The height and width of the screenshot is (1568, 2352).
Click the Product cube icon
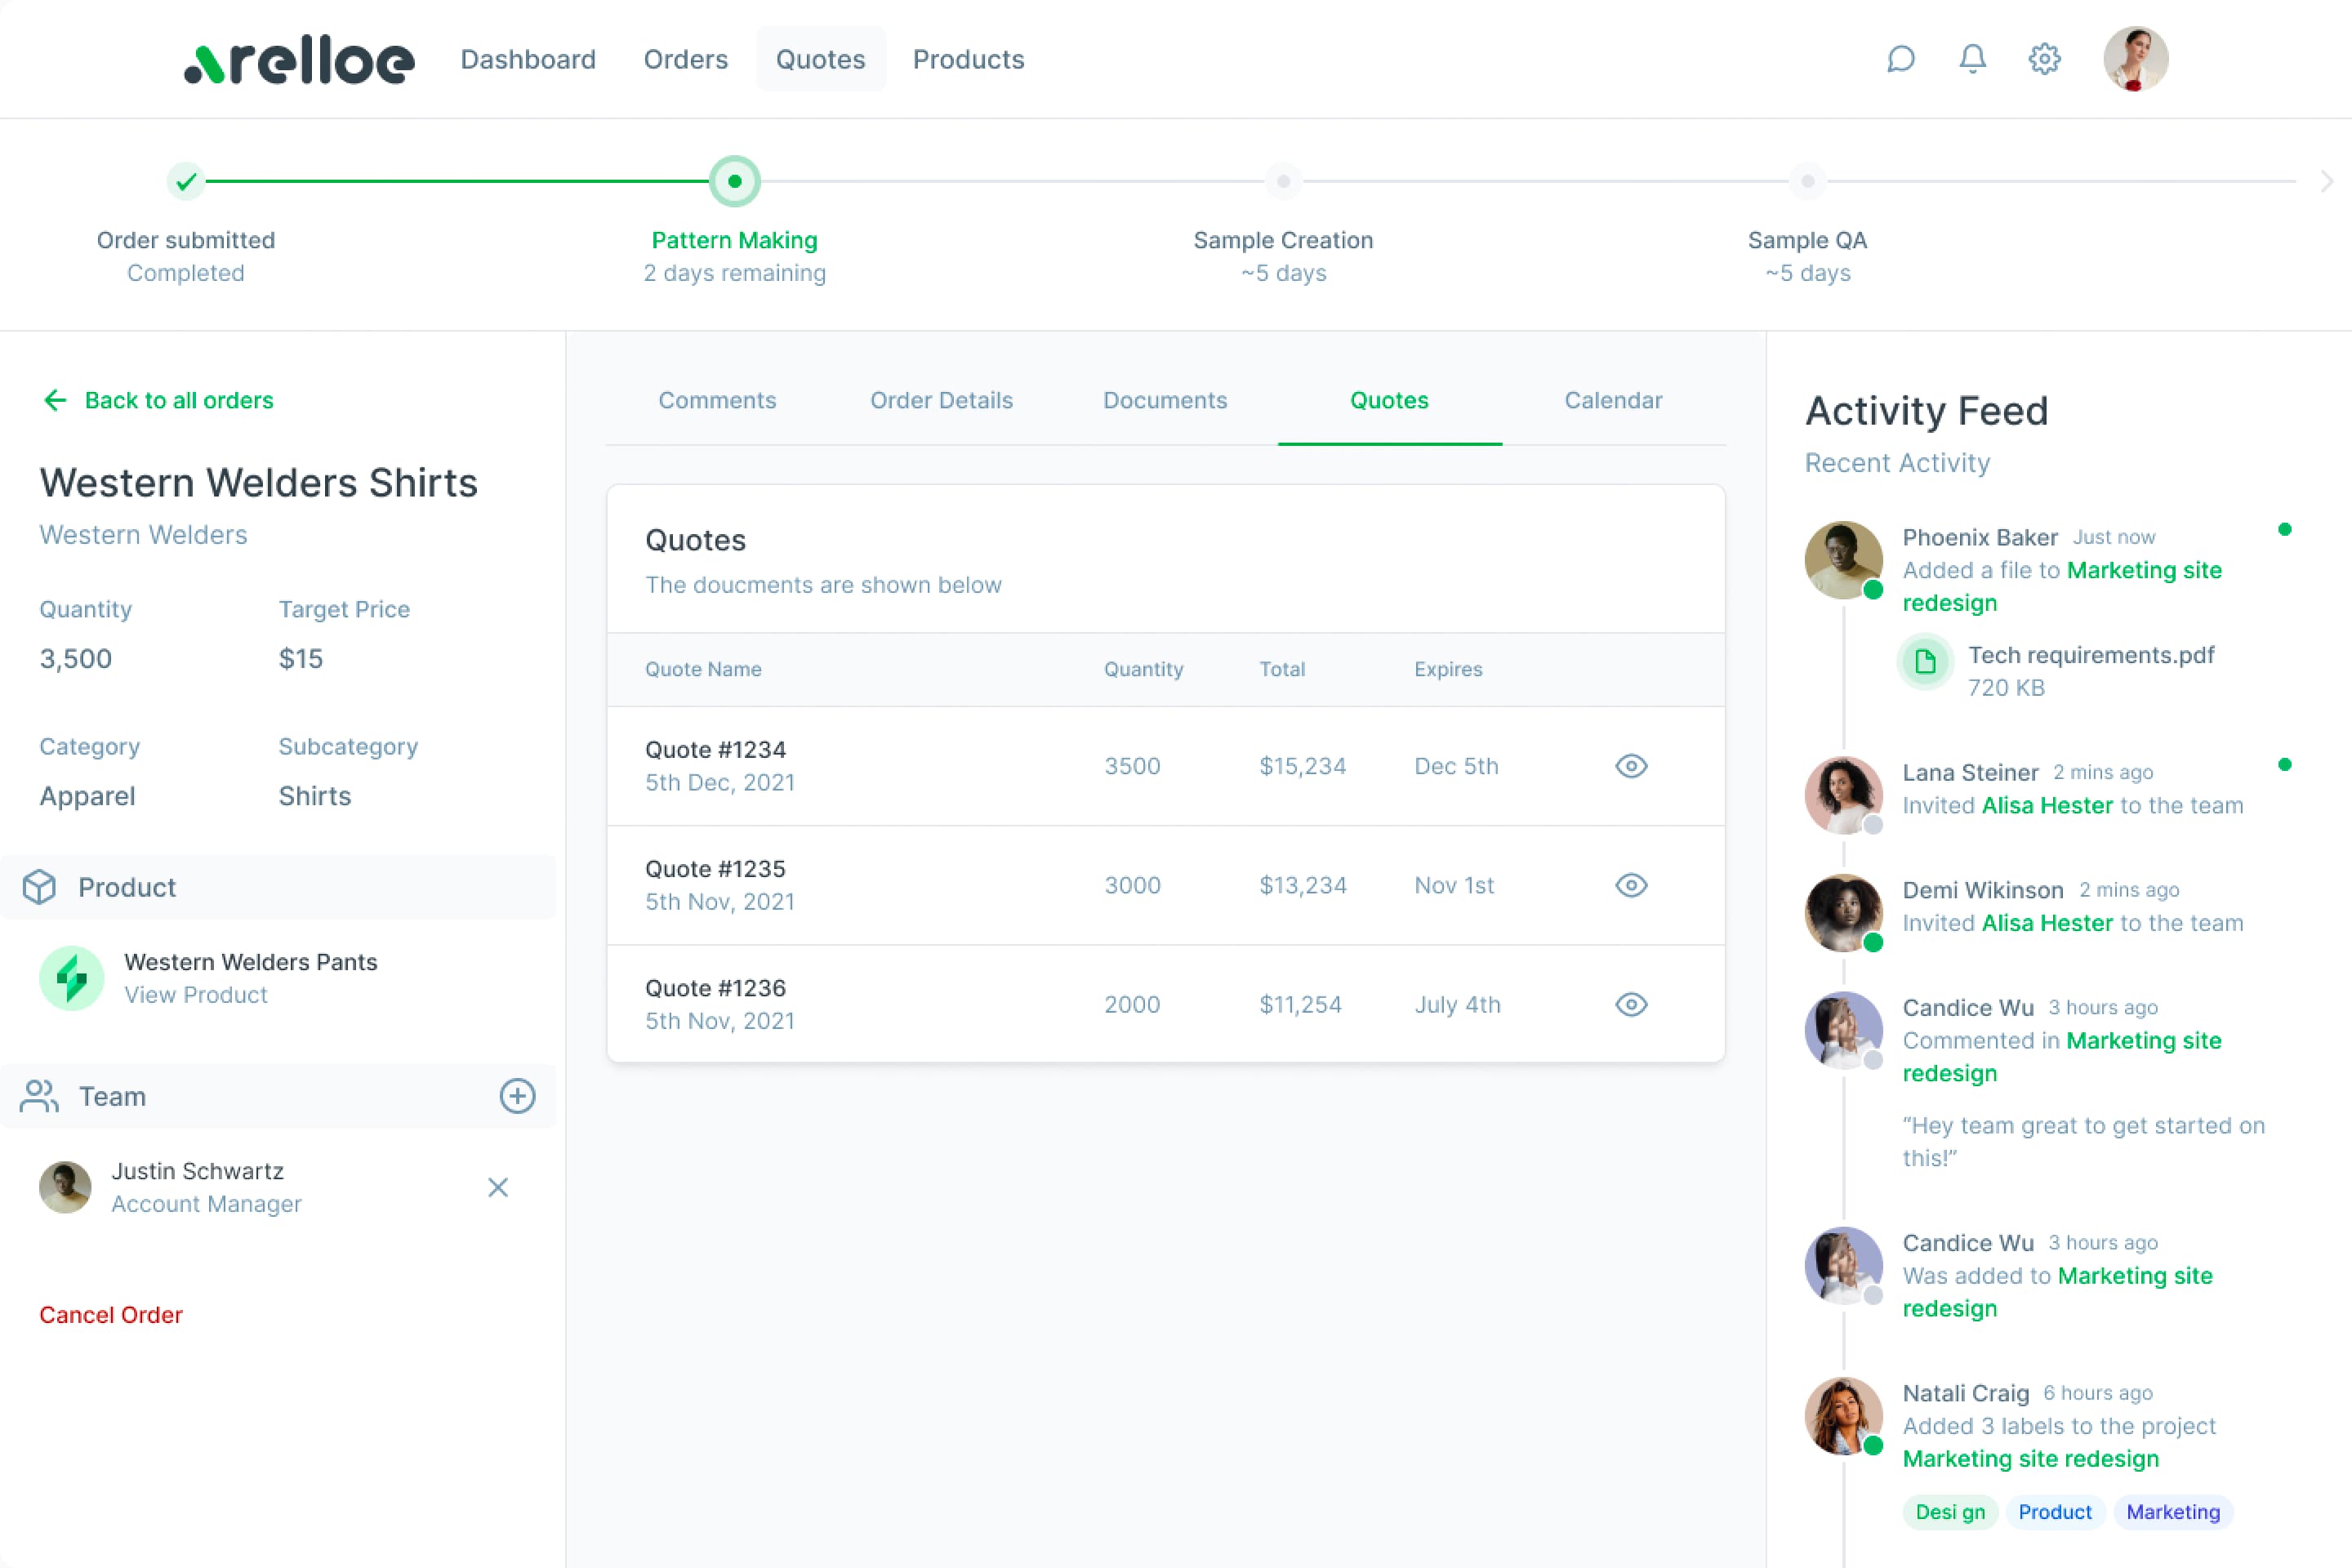[40, 887]
